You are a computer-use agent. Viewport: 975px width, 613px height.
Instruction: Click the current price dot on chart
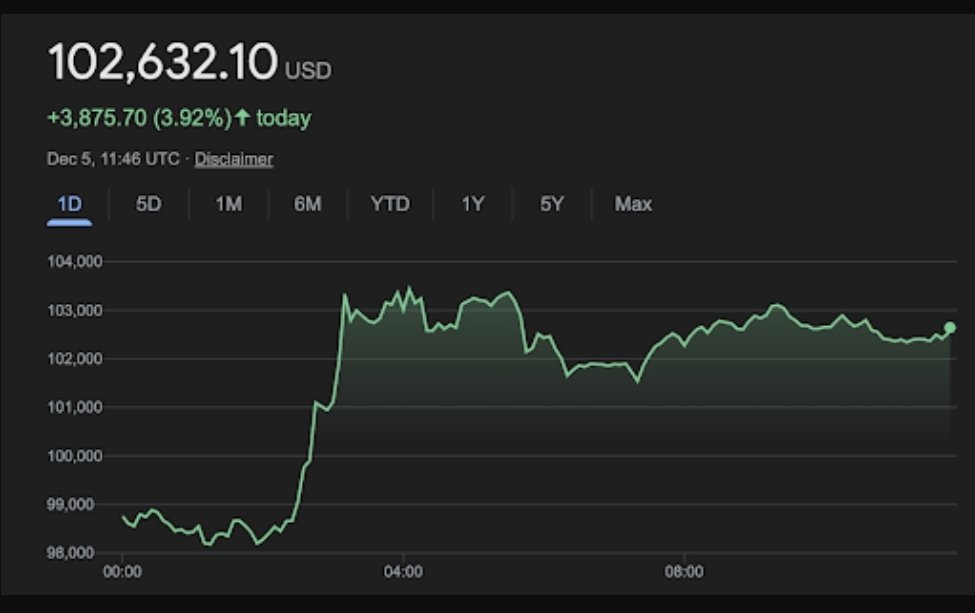pos(949,328)
